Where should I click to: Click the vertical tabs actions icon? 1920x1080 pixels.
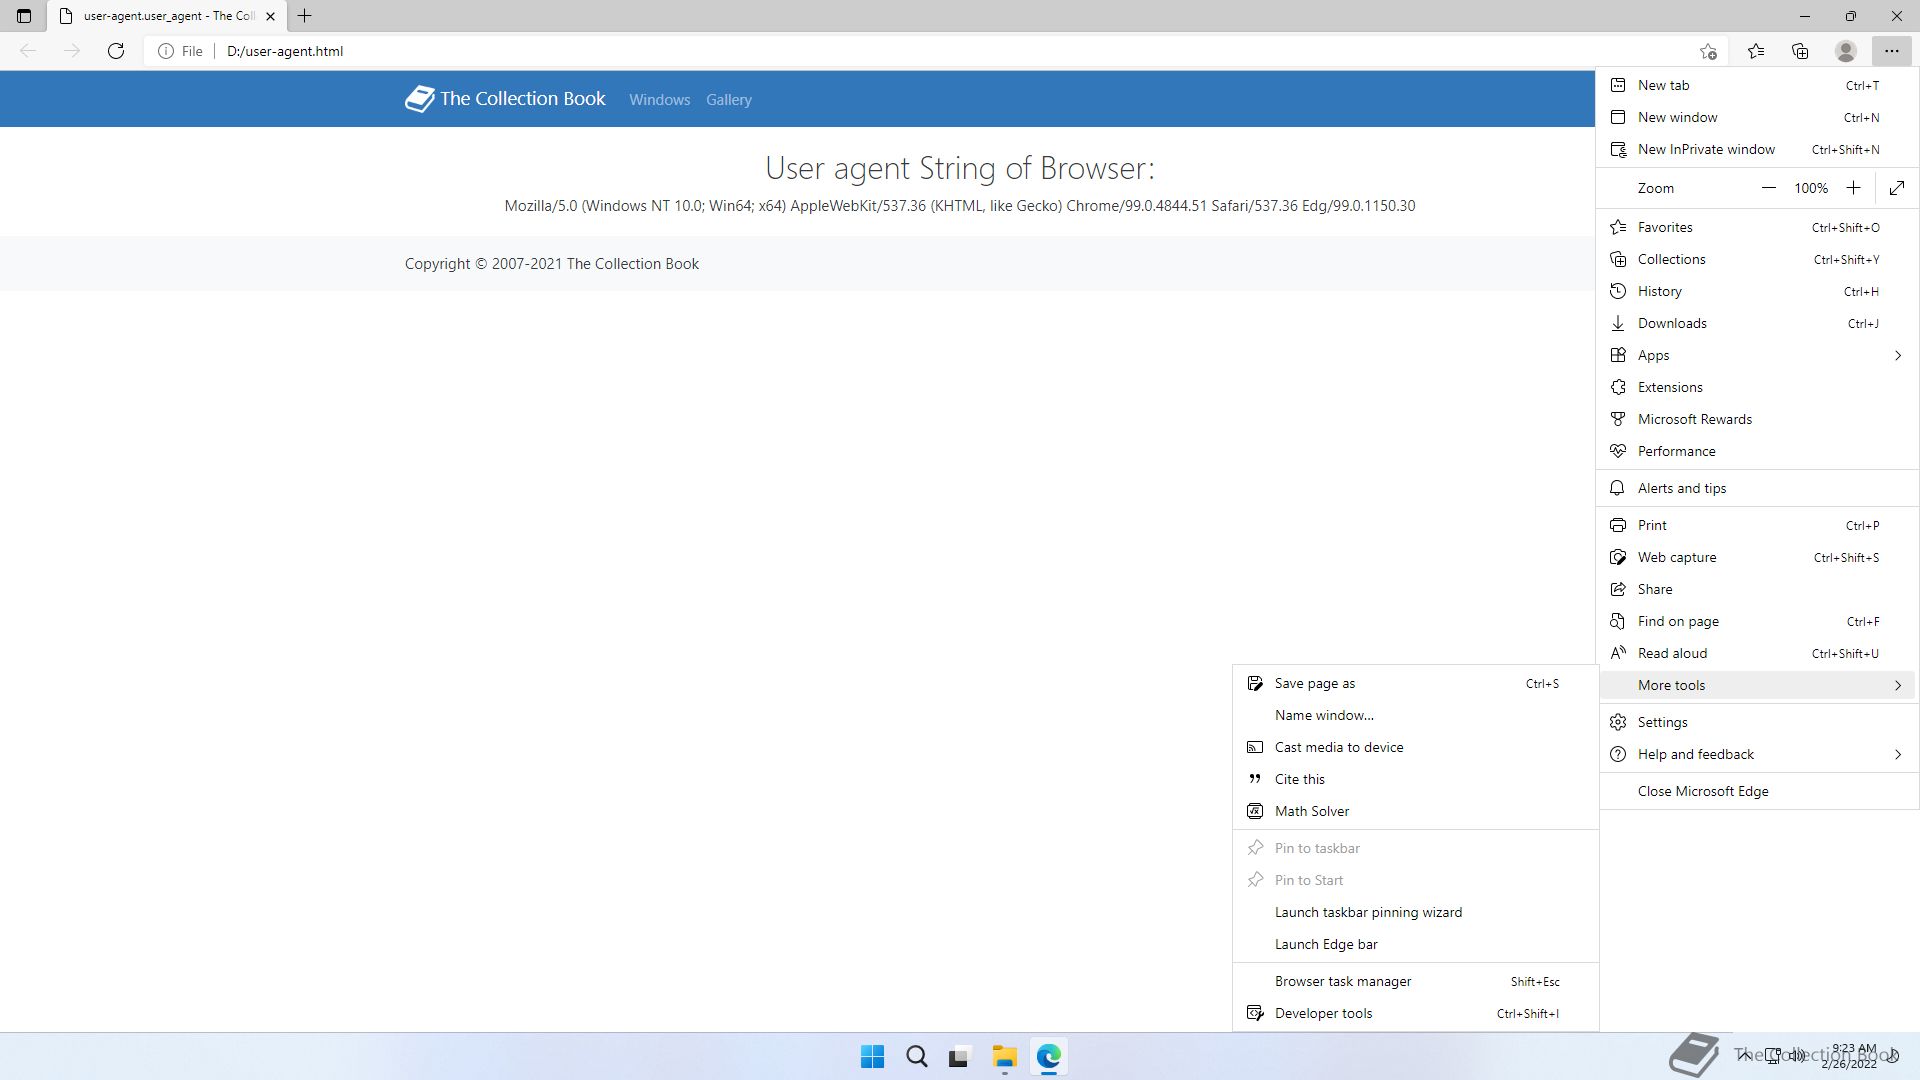click(x=24, y=16)
